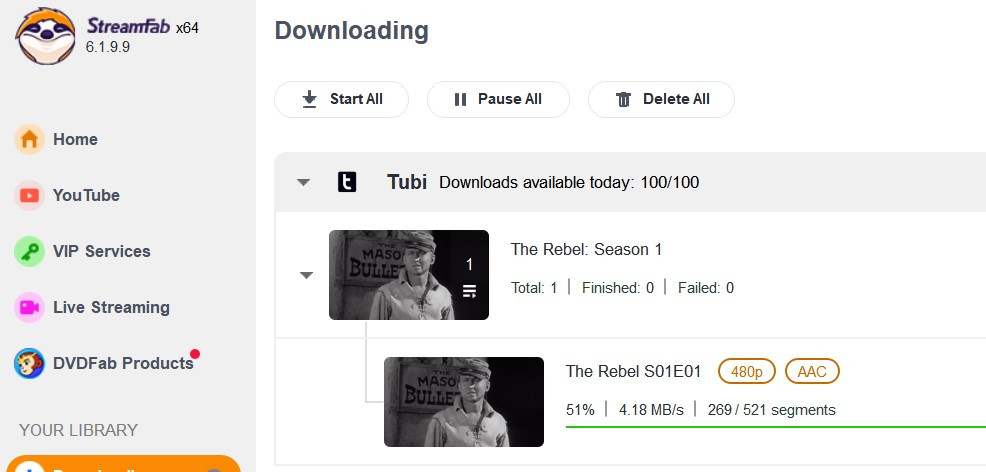Click the S01E01 download progress bar
The image size is (986, 472).
point(775,426)
